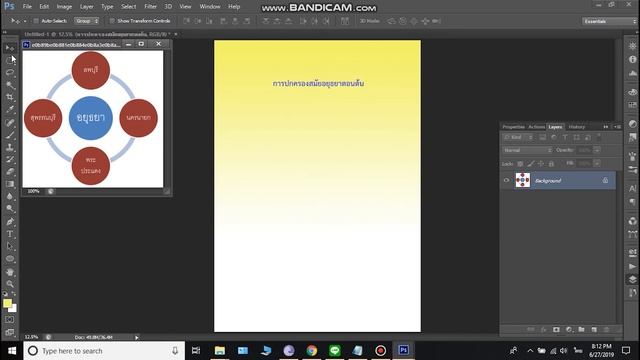Select the Horizontal Type tool
This screenshot has height=360, width=640.
[10, 234]
